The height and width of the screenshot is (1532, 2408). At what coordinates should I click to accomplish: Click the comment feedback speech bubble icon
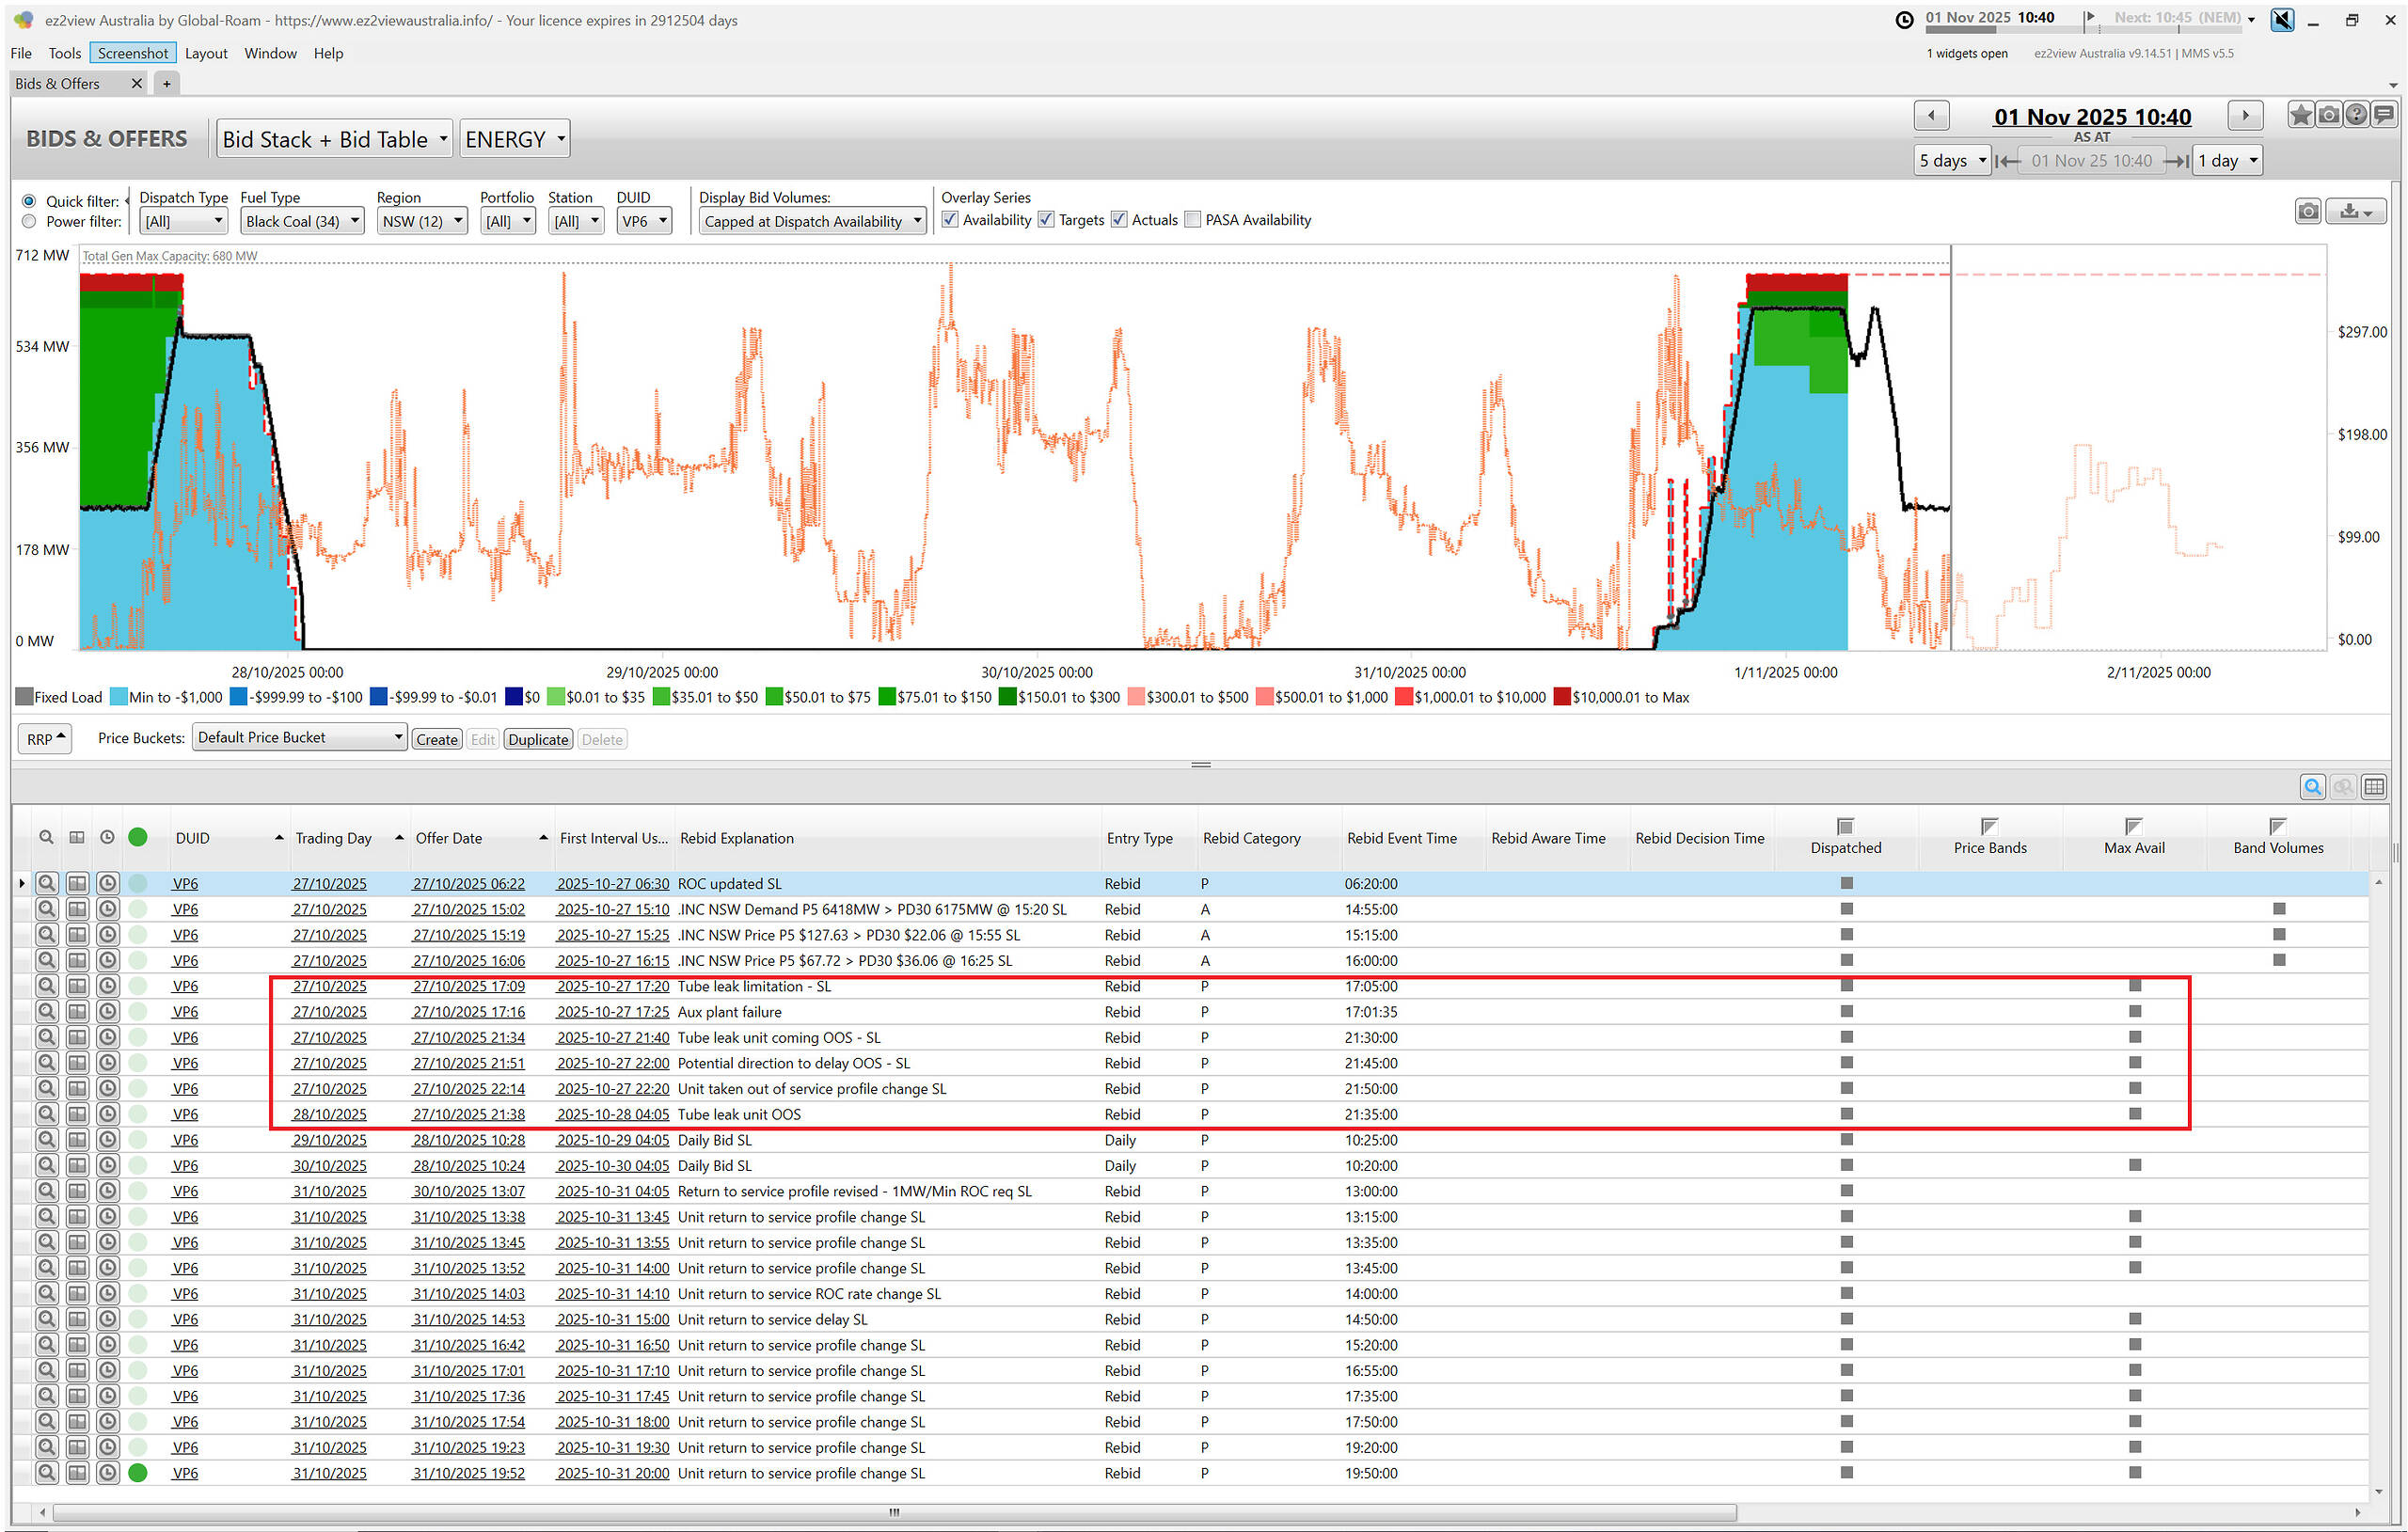pos(2384,115)
